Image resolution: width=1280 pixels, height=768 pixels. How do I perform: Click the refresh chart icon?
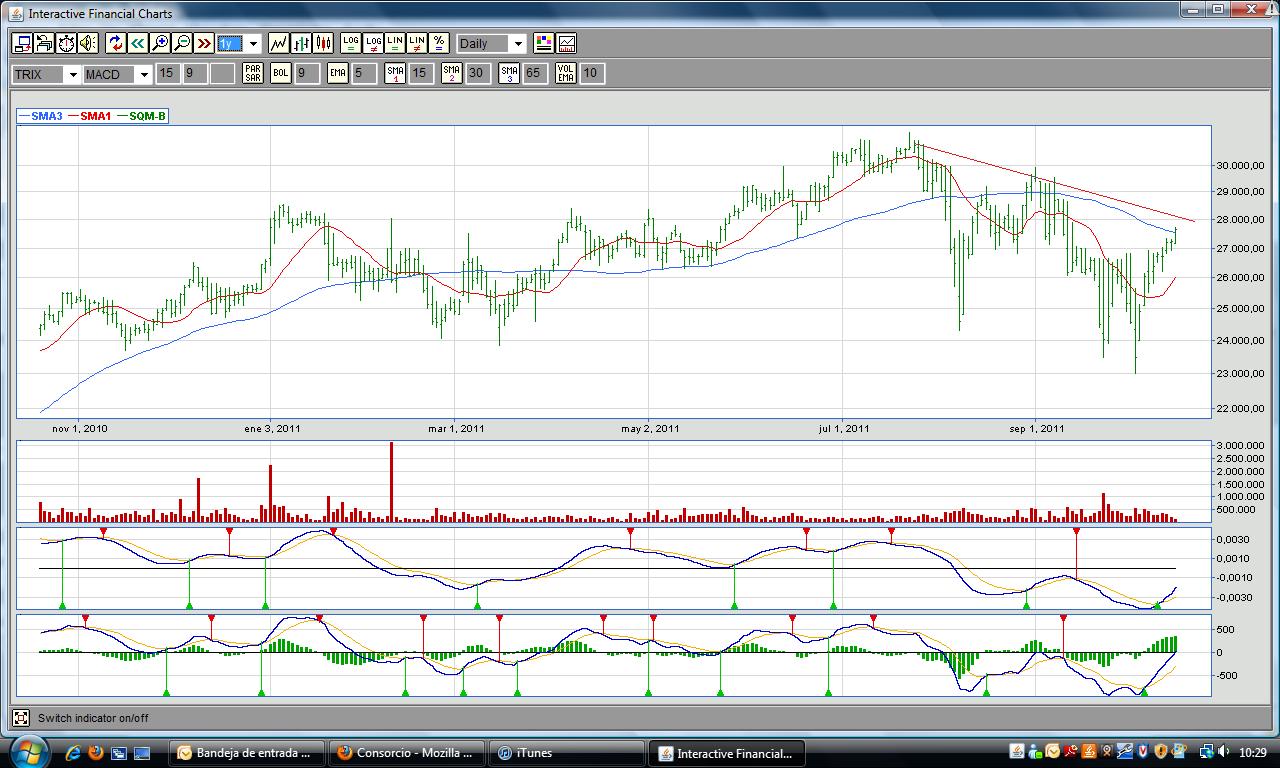(115, 43)
